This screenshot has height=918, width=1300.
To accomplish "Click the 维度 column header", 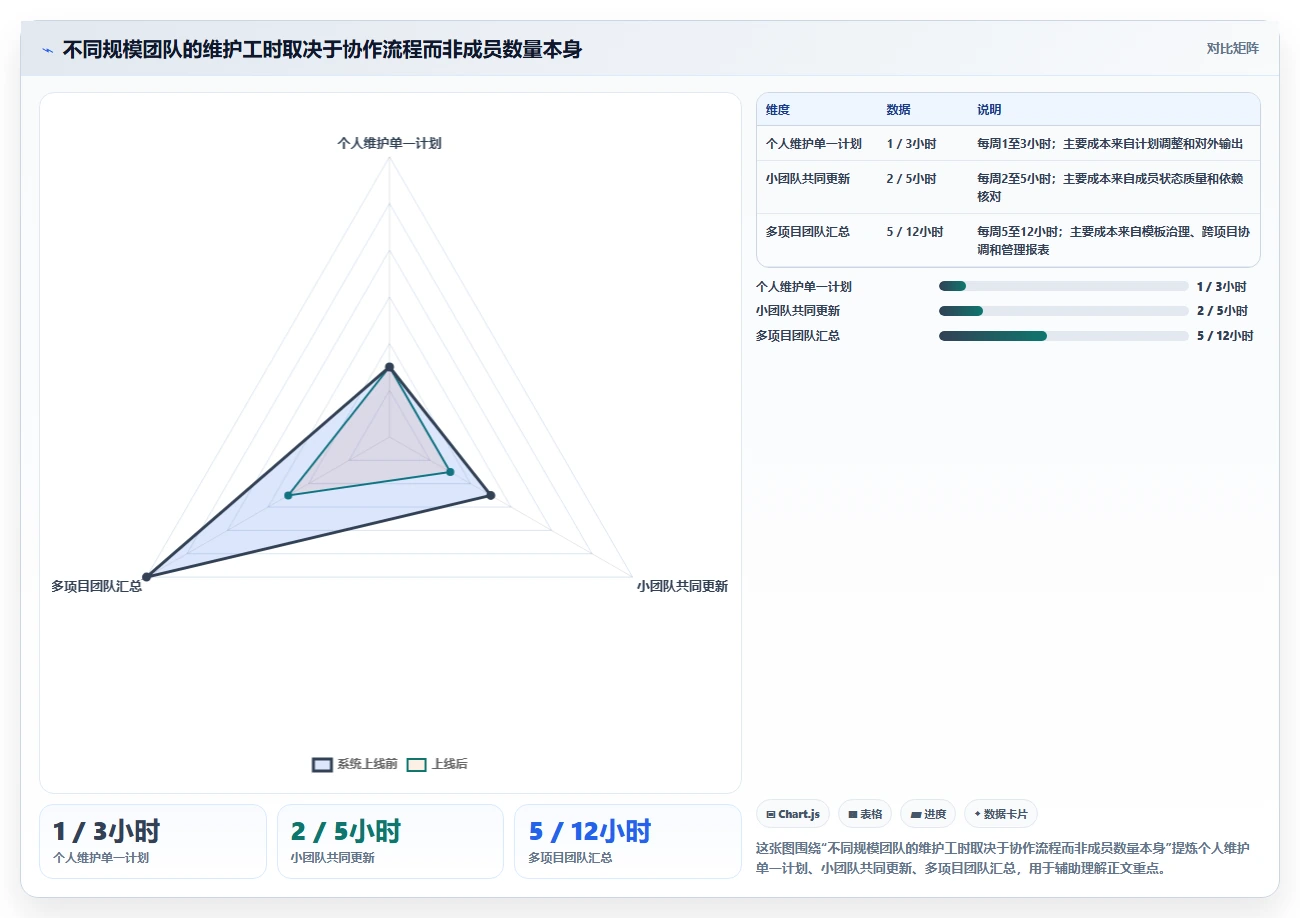I will (x=778, y=110).
